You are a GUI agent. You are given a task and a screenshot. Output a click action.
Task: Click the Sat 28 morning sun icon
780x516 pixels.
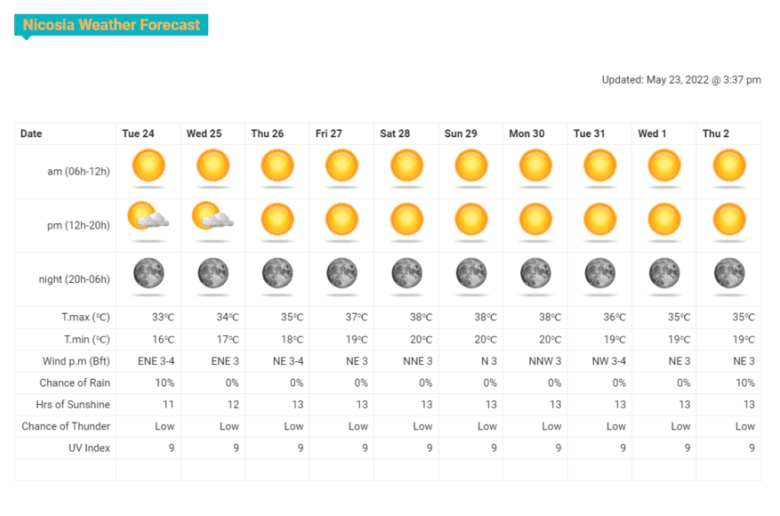(406, 166)
